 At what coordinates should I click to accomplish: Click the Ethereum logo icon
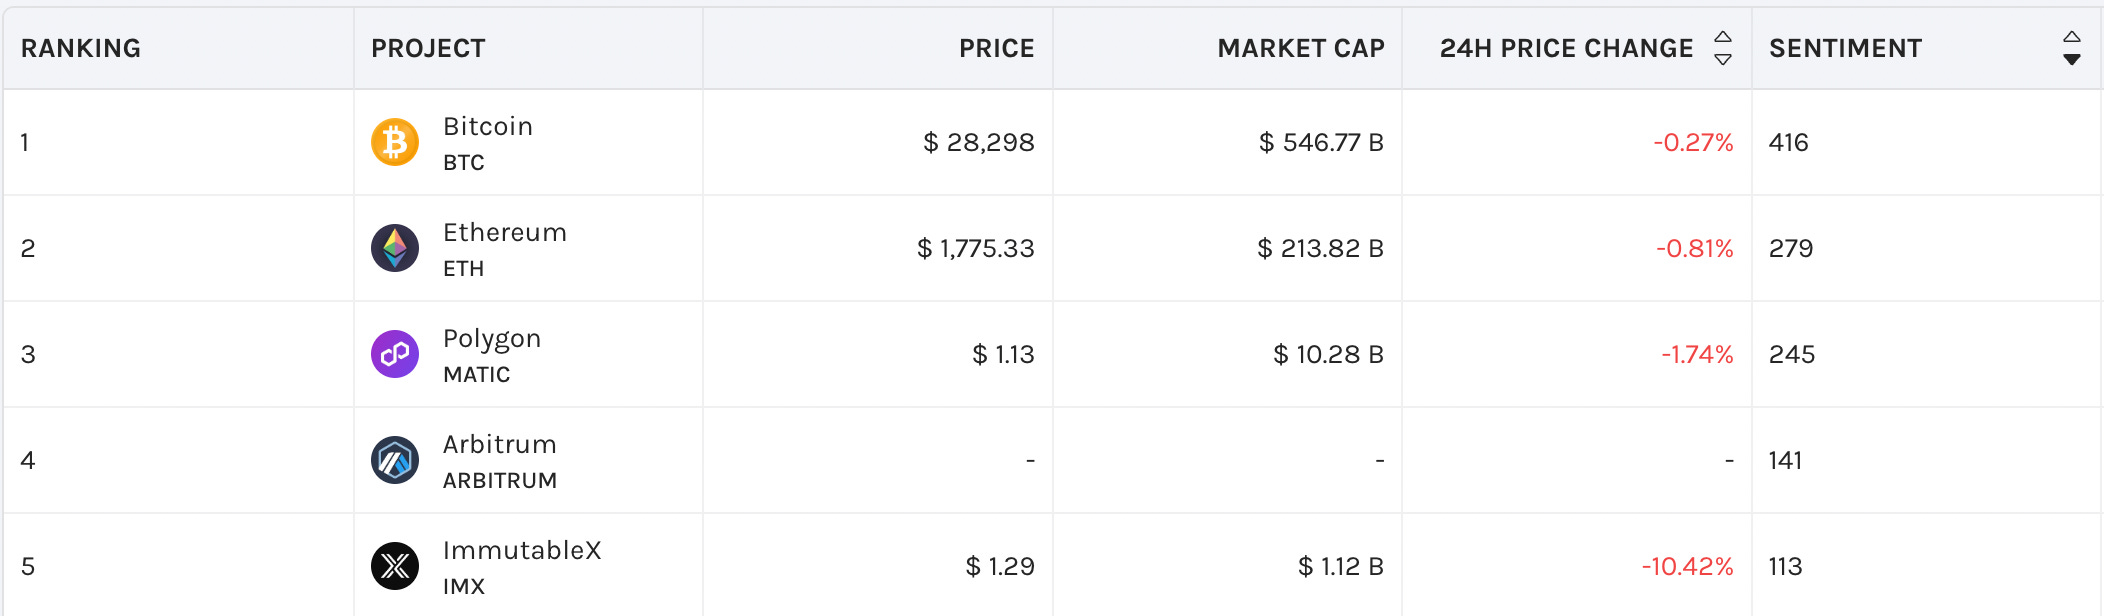tap(395, 248)
